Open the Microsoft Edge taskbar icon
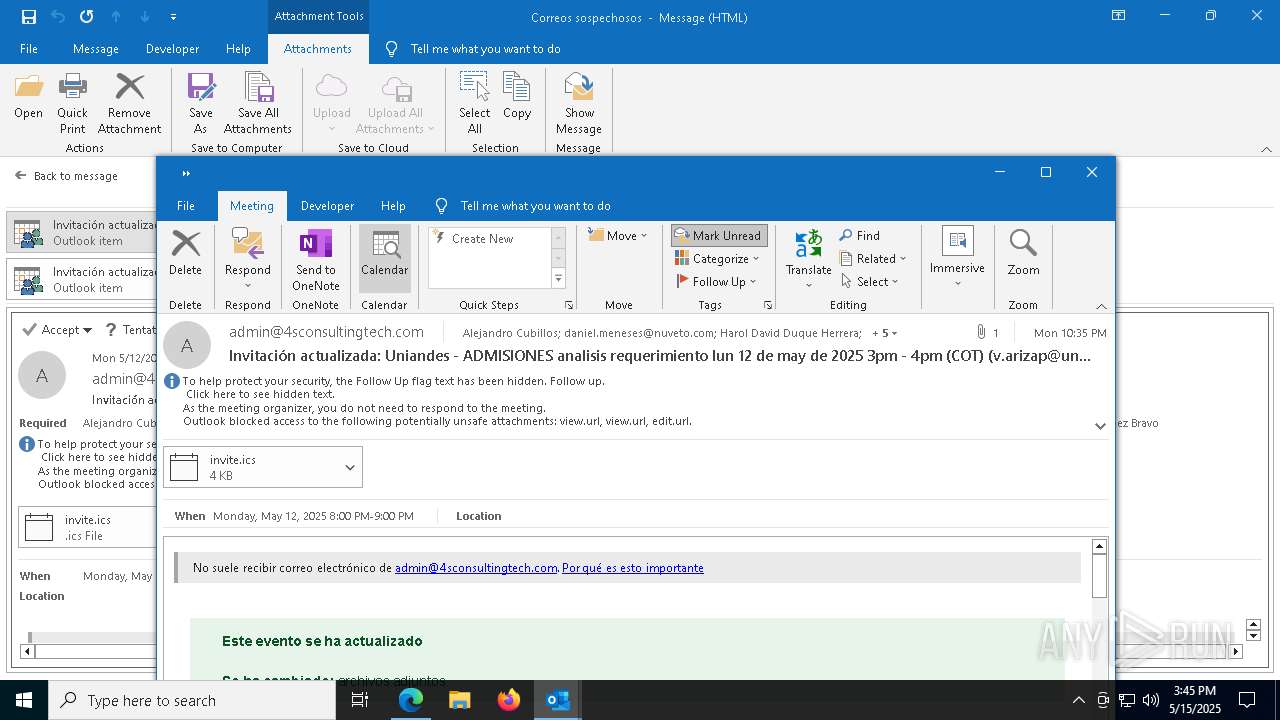 411,700
